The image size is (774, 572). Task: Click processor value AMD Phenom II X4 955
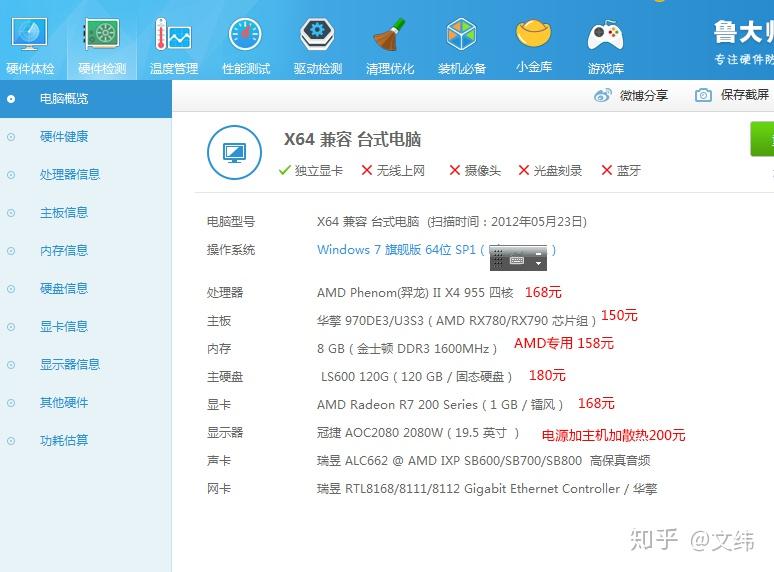coord(415,293)
